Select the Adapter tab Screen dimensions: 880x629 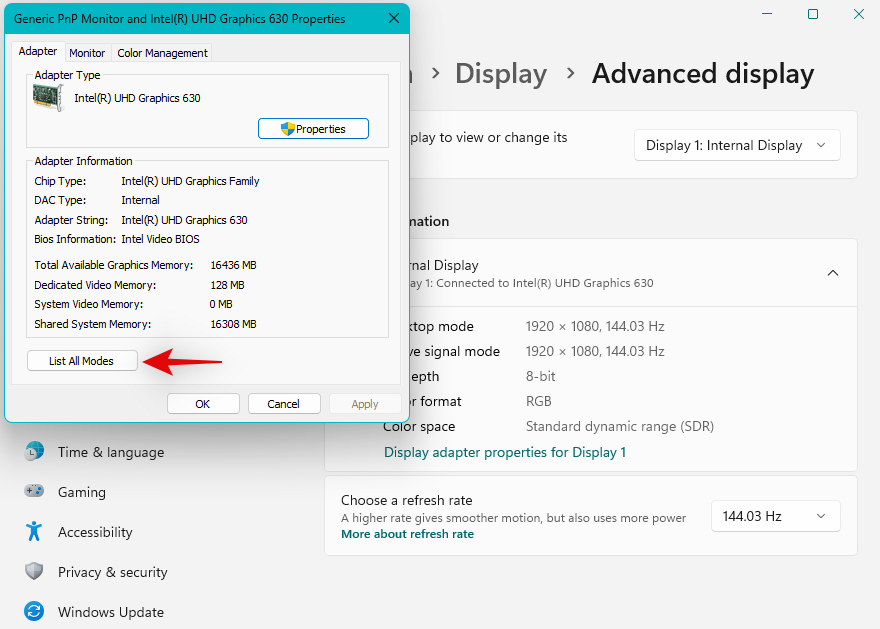point(38,51)
